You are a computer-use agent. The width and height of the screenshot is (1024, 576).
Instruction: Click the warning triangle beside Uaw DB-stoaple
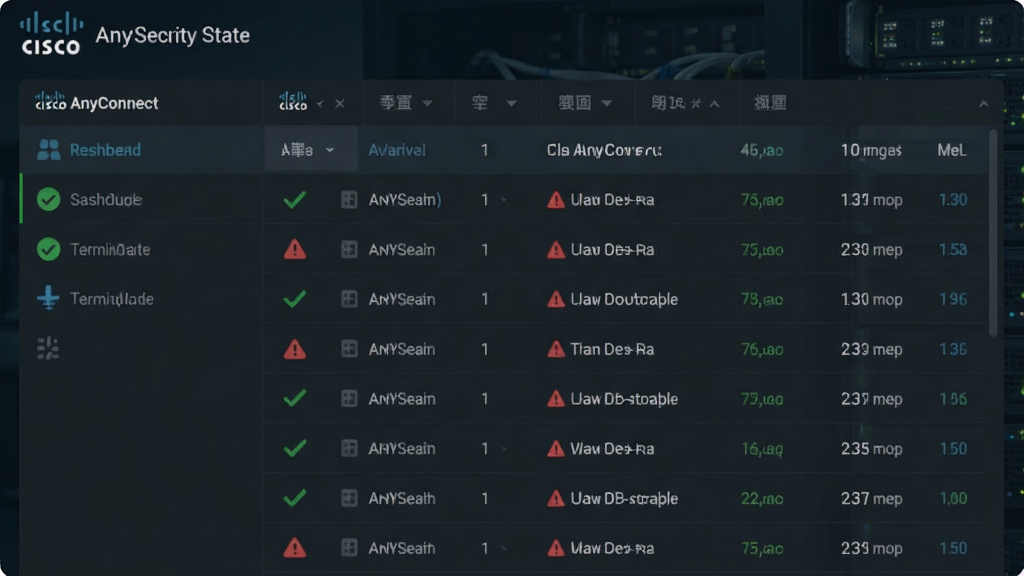pos(556,398)
